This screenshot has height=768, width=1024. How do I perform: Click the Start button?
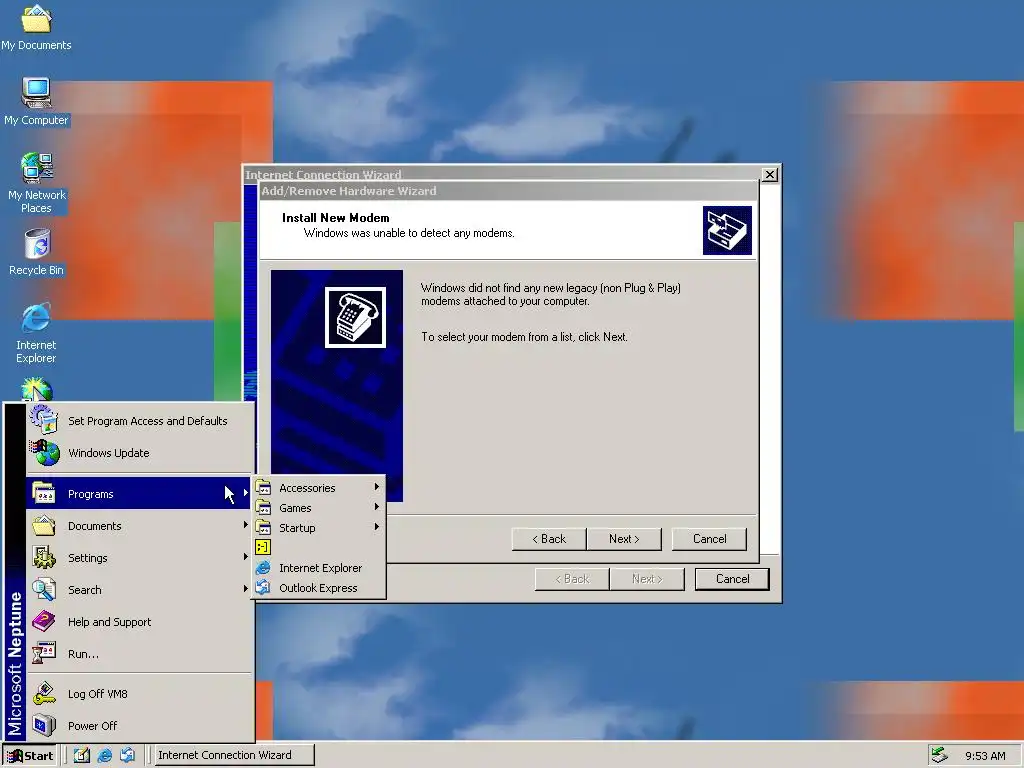(x=30, y=756)
